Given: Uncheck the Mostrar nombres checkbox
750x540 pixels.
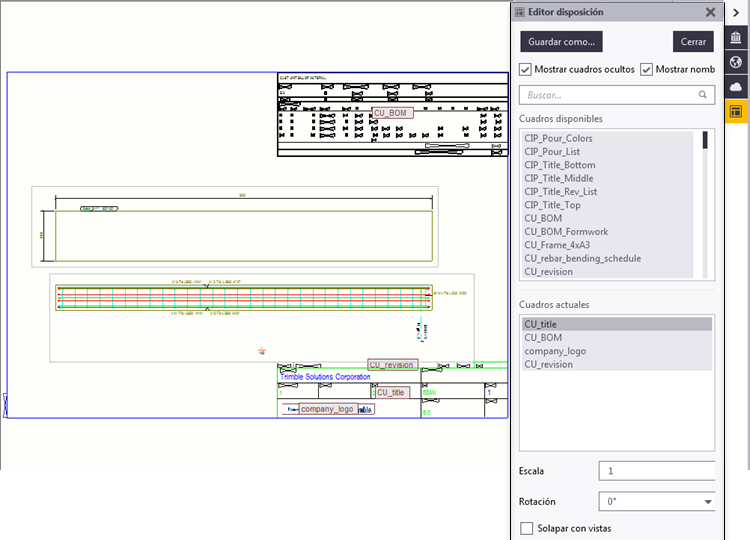Looking at the screenshot, I should point(646,69).
